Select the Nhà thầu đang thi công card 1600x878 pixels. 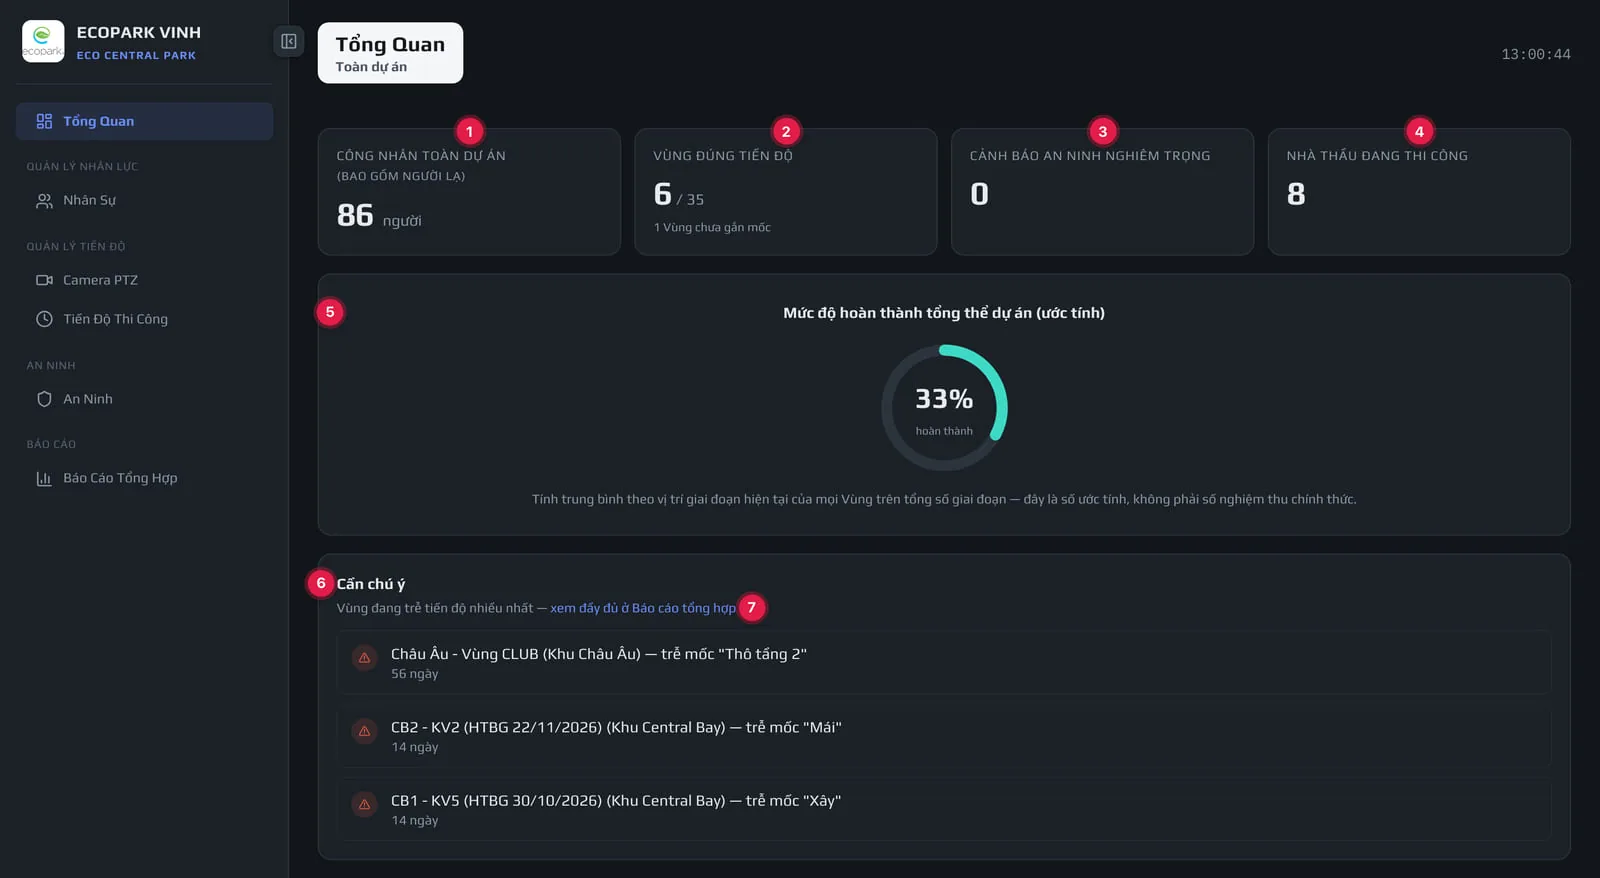(1419, 191)
